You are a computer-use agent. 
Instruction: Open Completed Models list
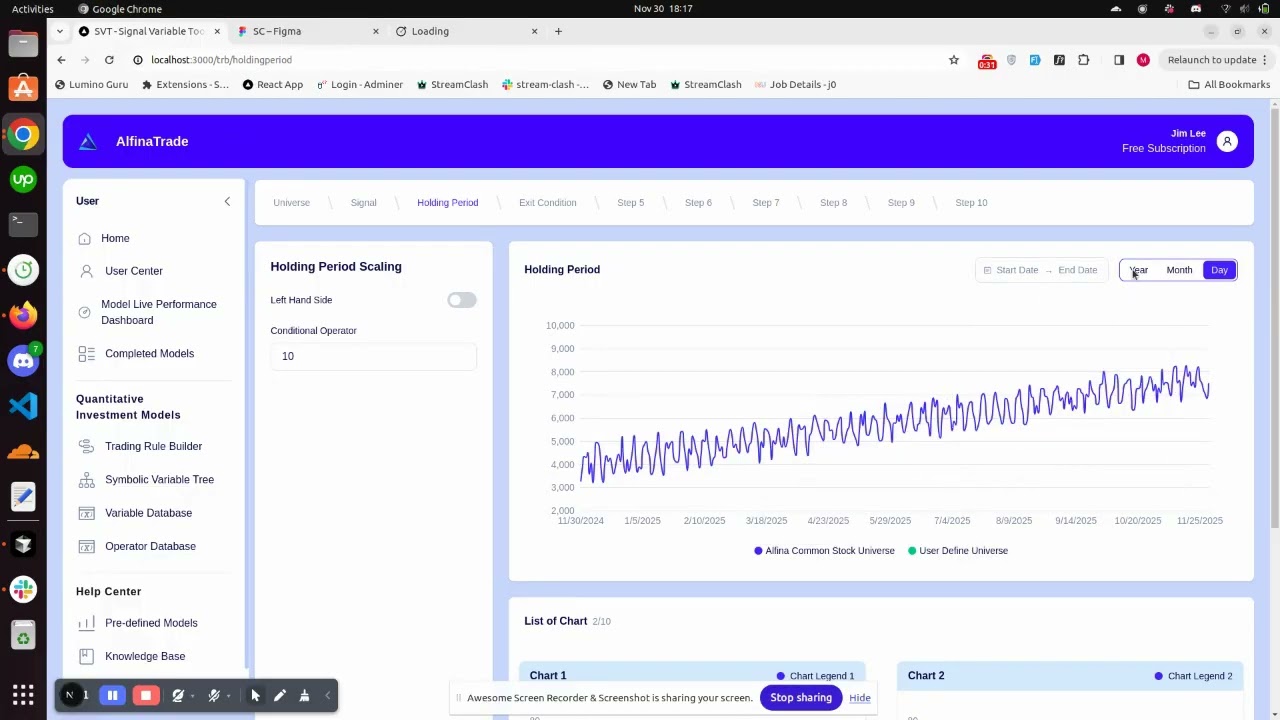pyautogui.click(x=149, y=353)
